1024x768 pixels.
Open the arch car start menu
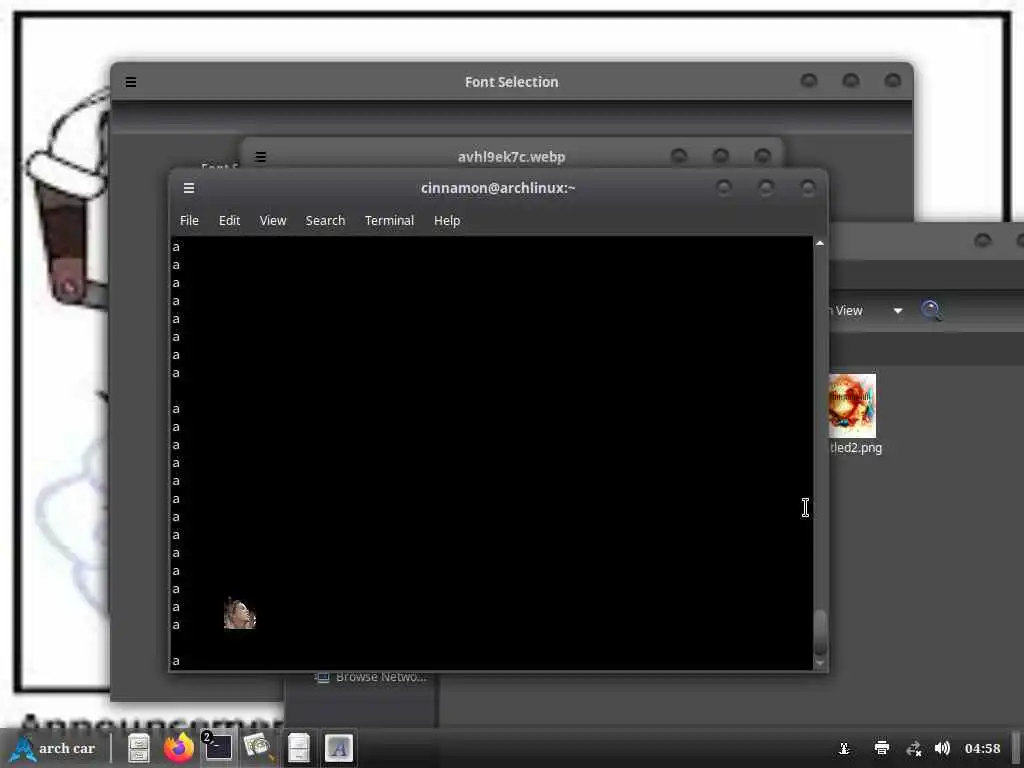(x=54, y=748)
